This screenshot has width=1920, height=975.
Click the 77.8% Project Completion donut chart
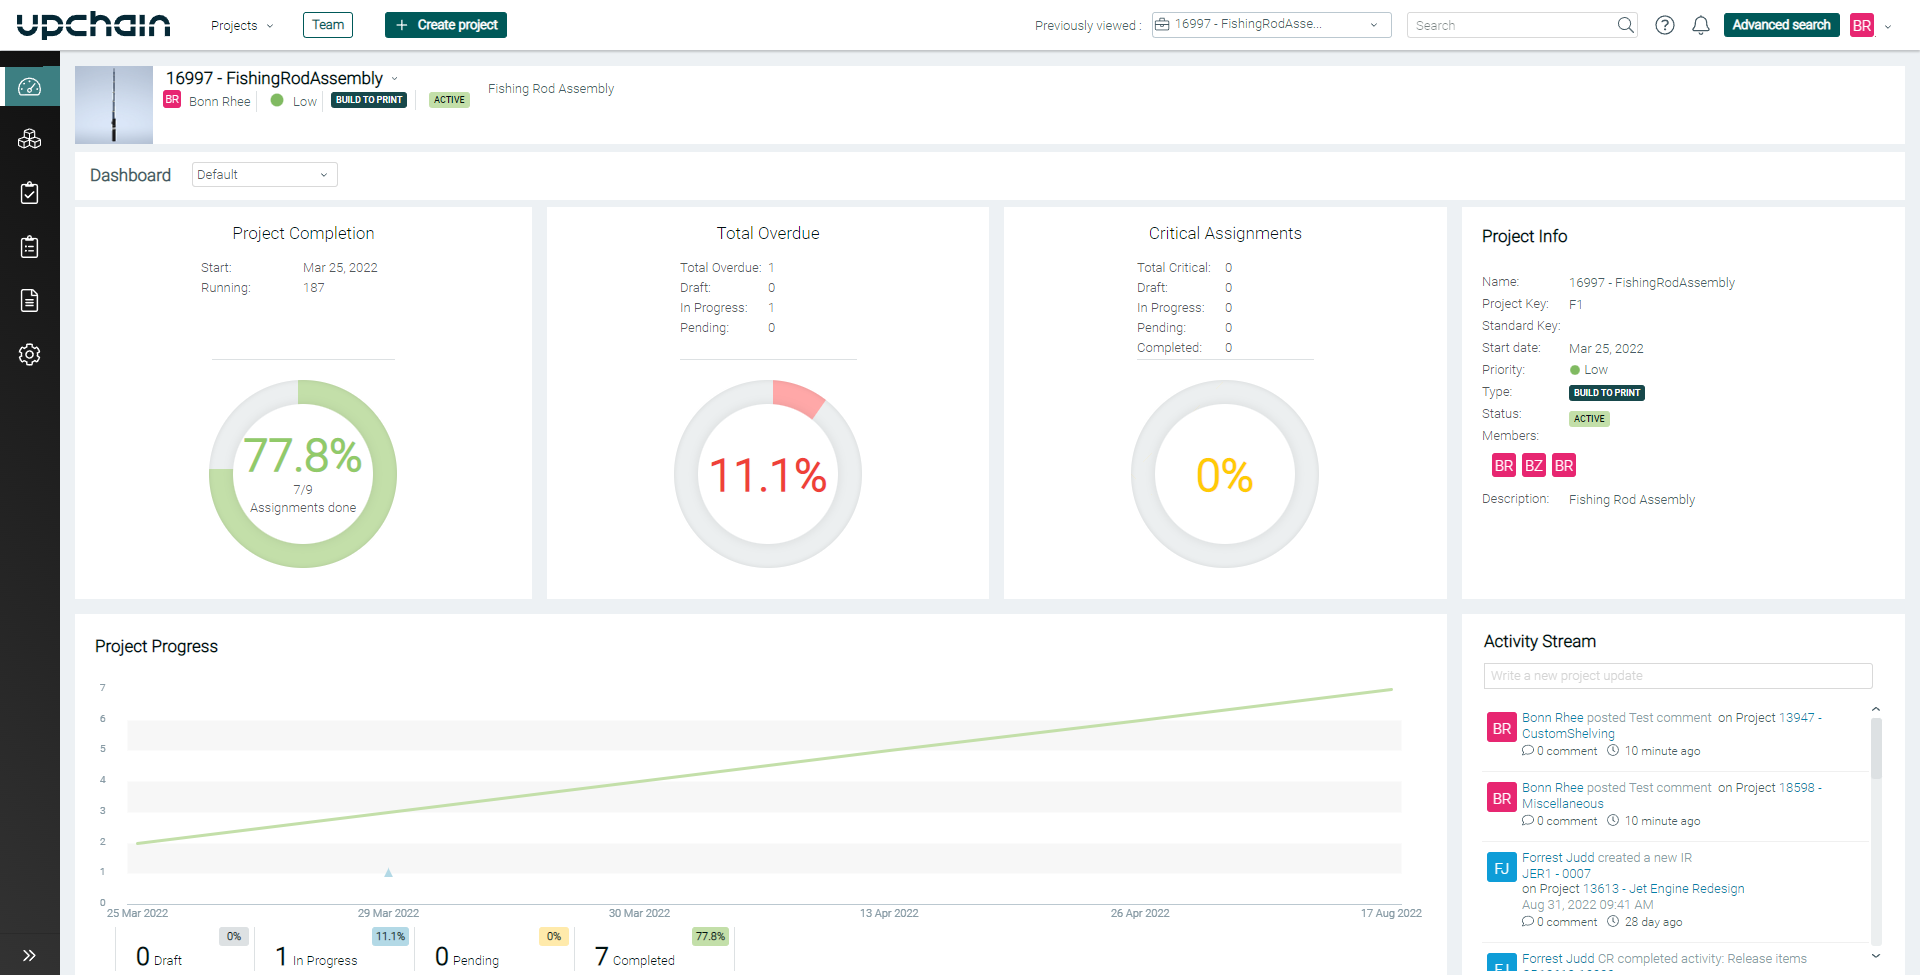pyautogui.click(x=302, y=473)
